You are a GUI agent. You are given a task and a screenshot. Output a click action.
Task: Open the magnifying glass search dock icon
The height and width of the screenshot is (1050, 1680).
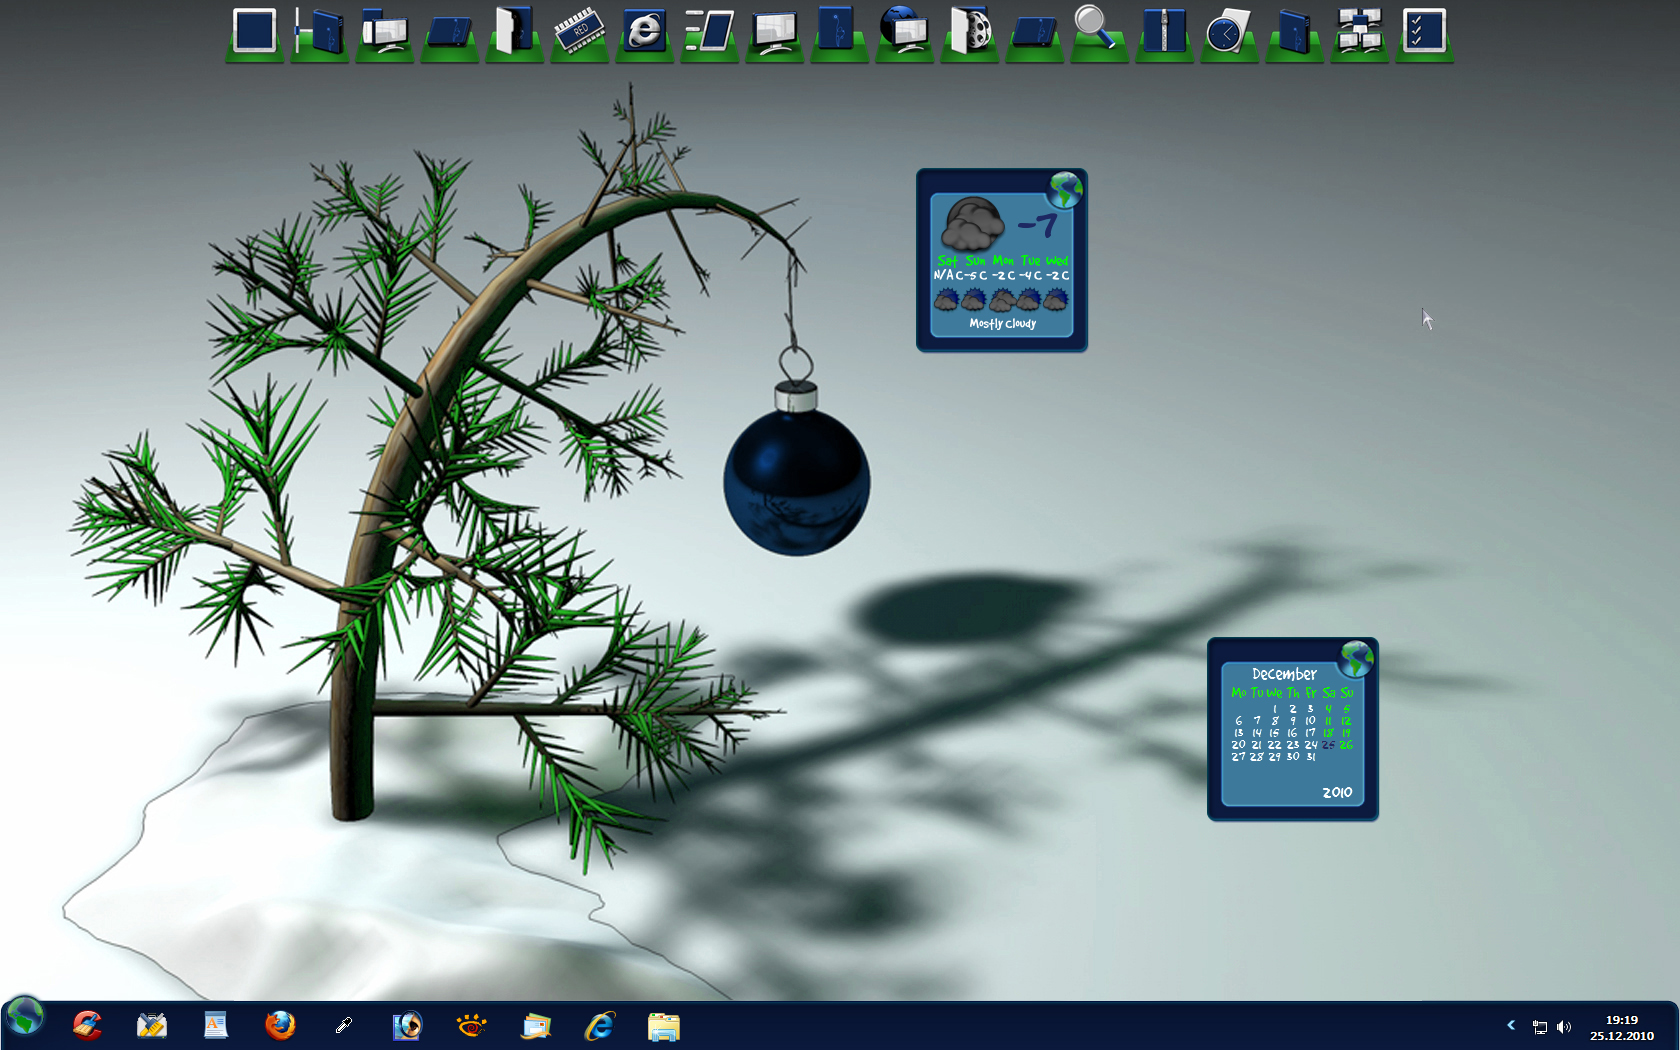1095,28
